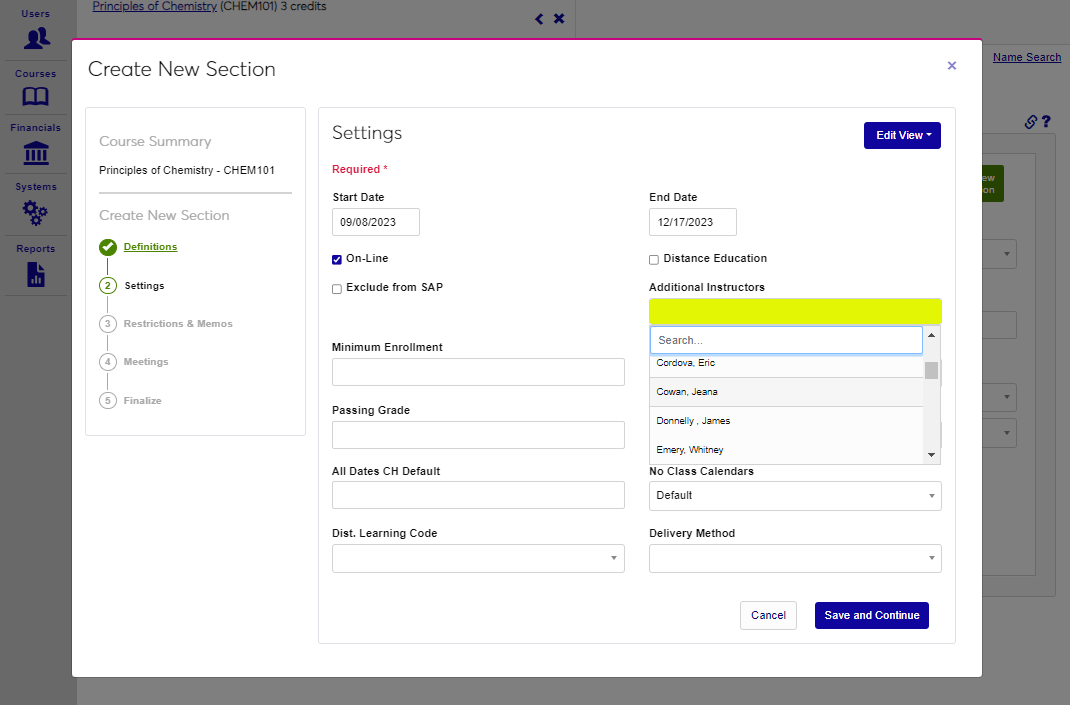Click the Save and Continue button

(x=871, y=616)
